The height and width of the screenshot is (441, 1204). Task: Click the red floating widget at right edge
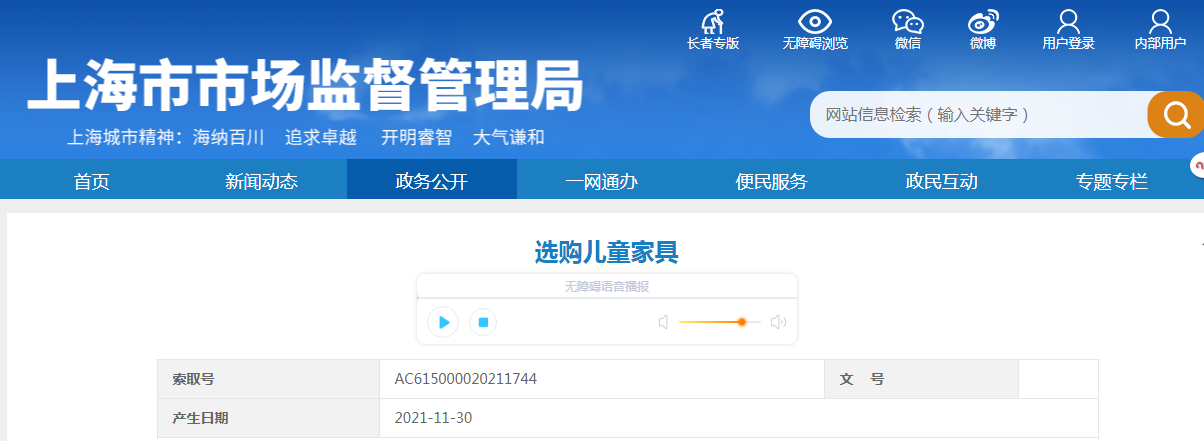(1197, 166)
